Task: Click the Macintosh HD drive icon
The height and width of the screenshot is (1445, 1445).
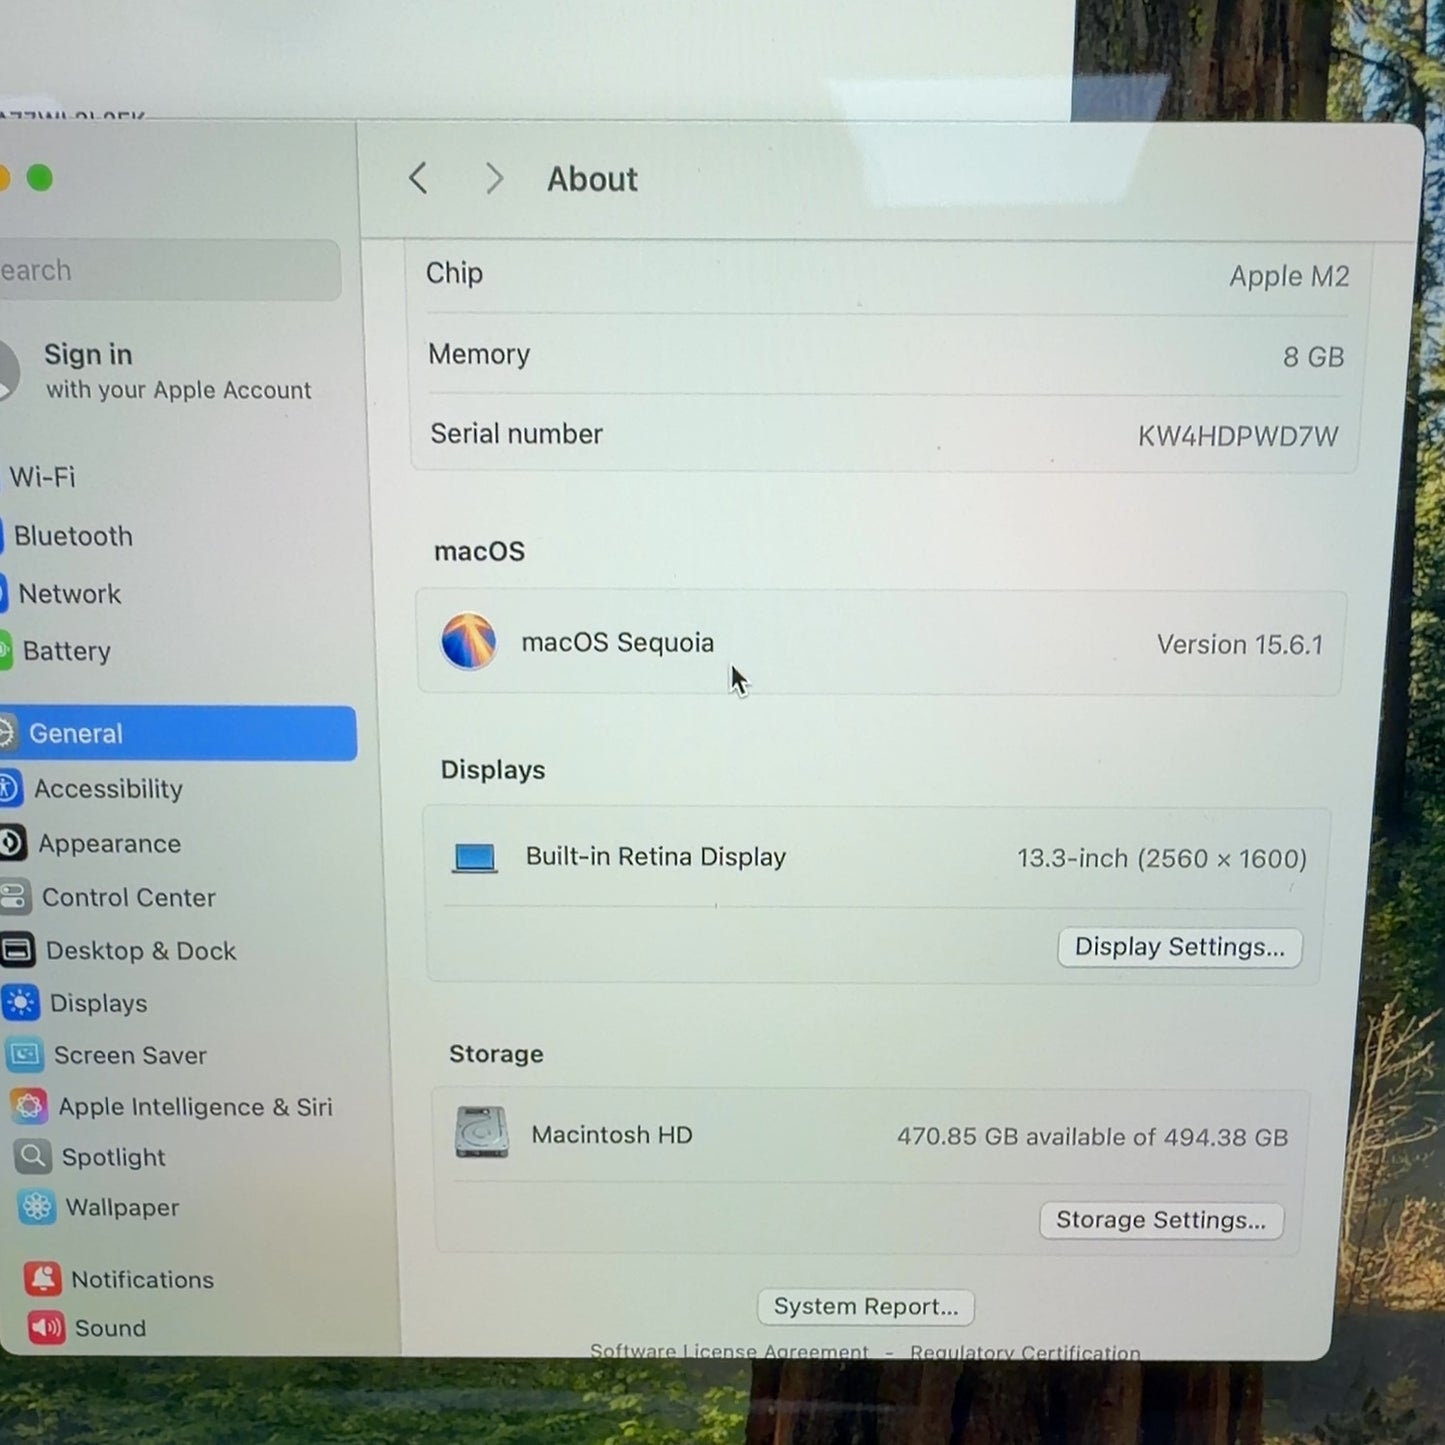Action: 481,1132
